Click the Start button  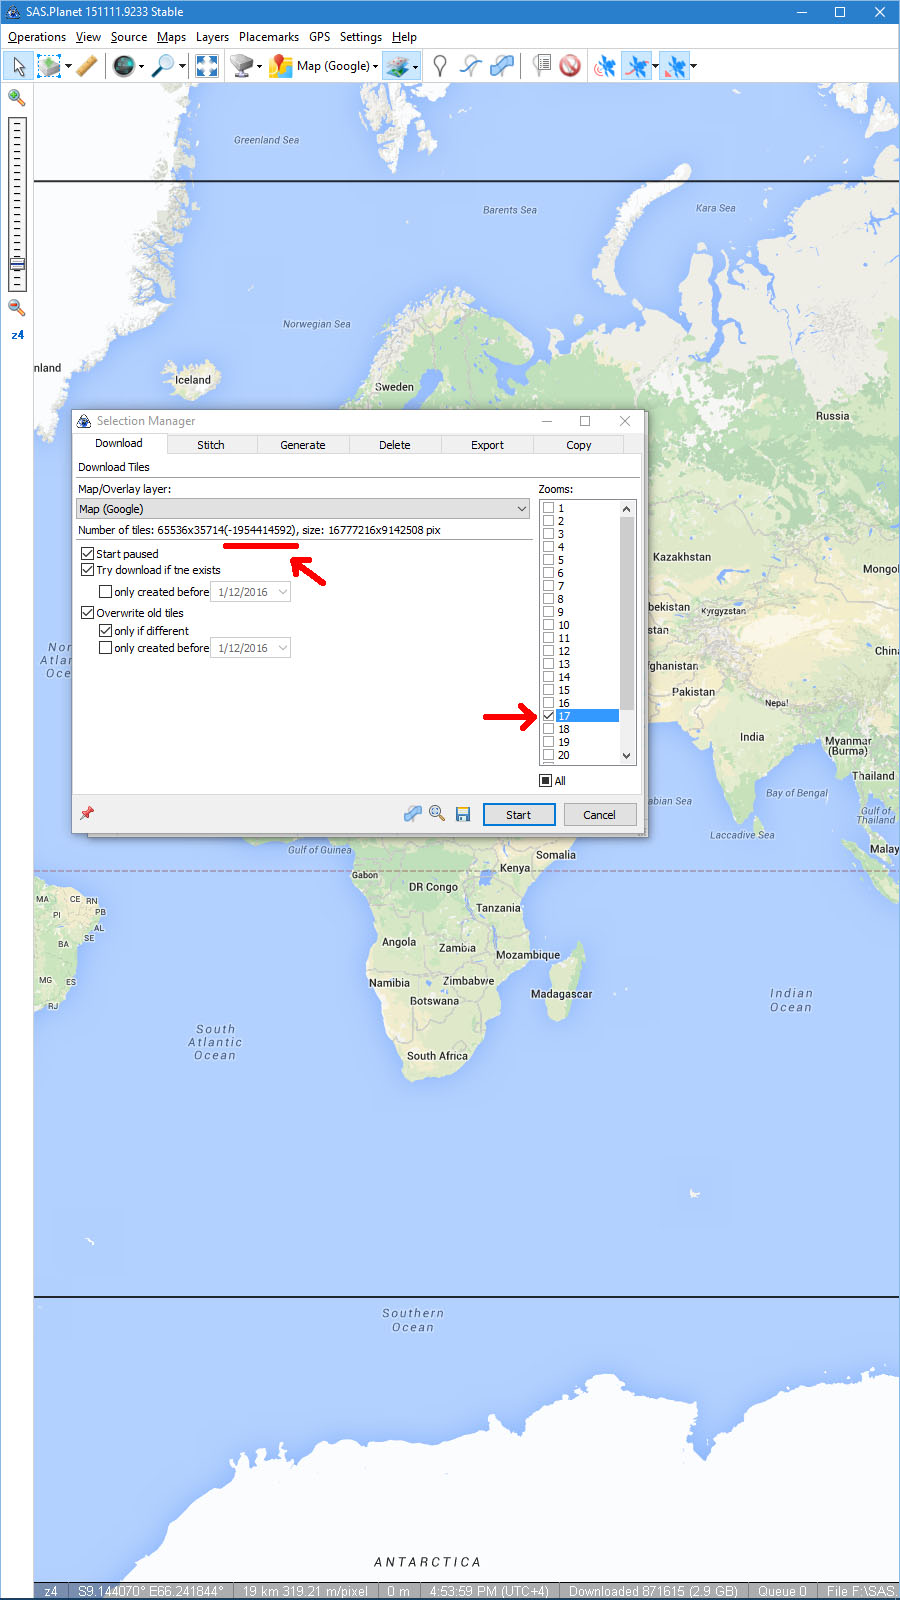pyautogui.click(x=518, y=815)
